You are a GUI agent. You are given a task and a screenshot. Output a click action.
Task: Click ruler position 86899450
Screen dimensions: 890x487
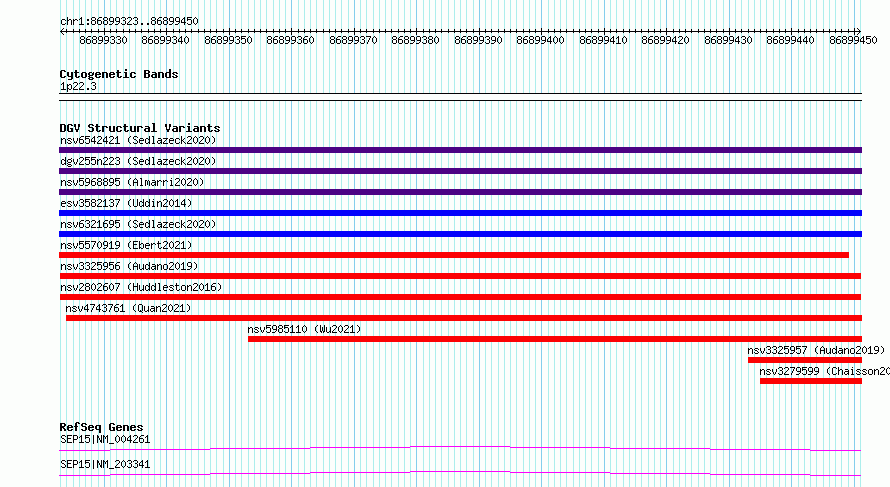(x=853, y=40)
